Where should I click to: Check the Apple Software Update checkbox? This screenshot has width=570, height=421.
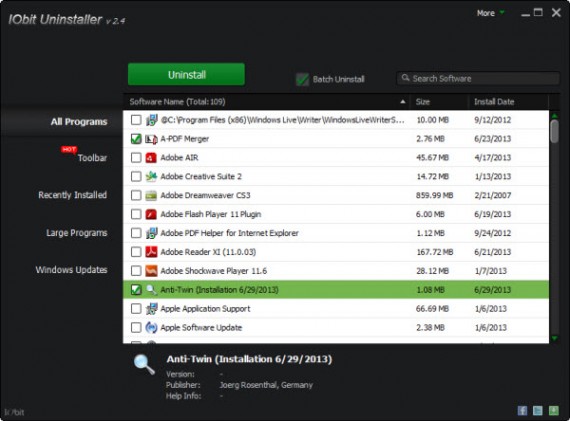[x=136, y=328]
